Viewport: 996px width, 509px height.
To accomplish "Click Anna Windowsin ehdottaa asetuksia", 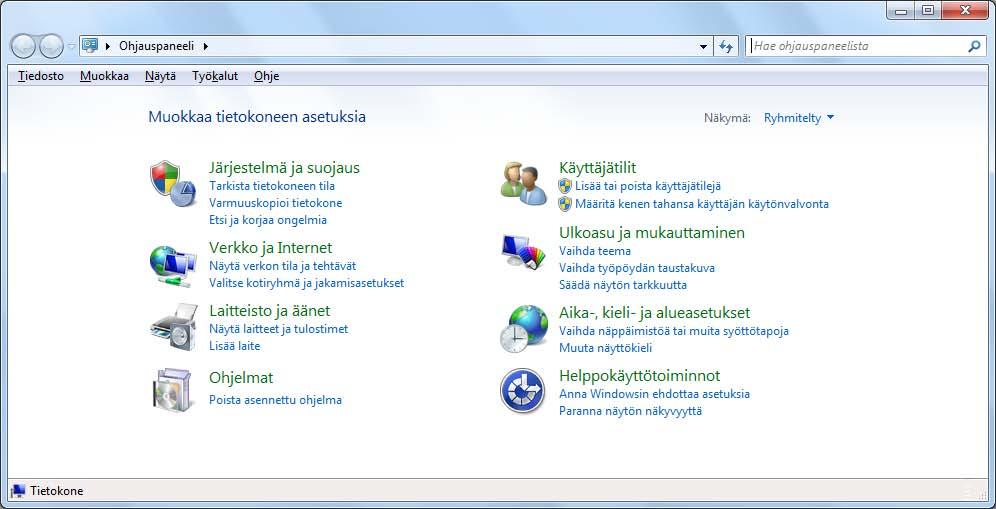I will coord(654,393).
